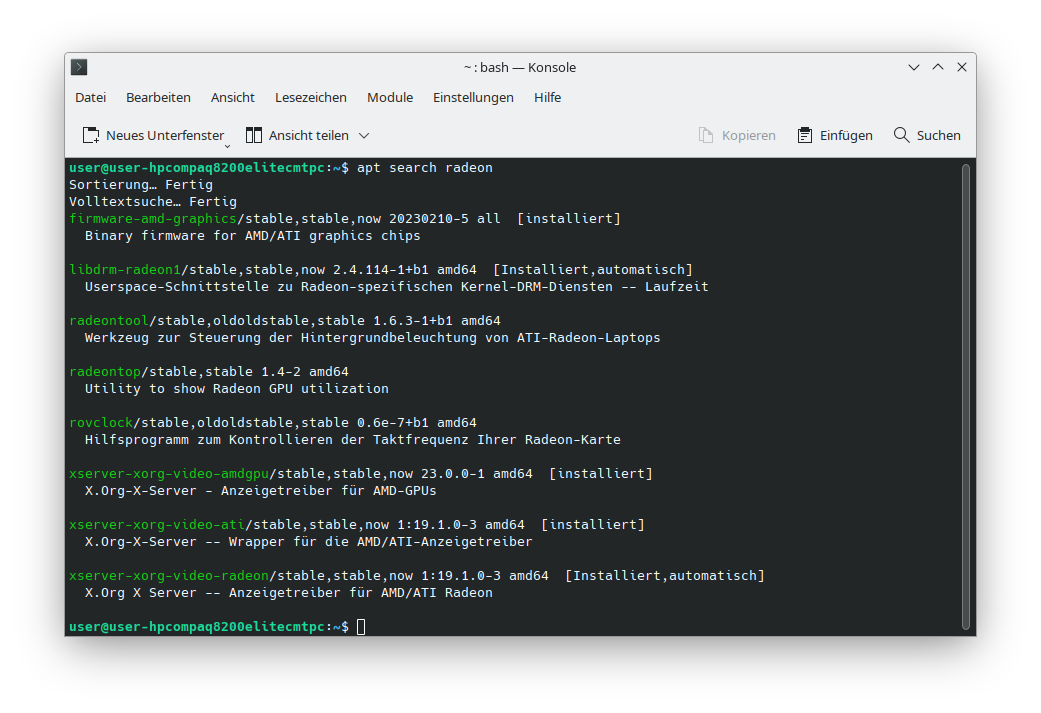
Task: Open the Lesezeichen menu
Action: [310, 97]
